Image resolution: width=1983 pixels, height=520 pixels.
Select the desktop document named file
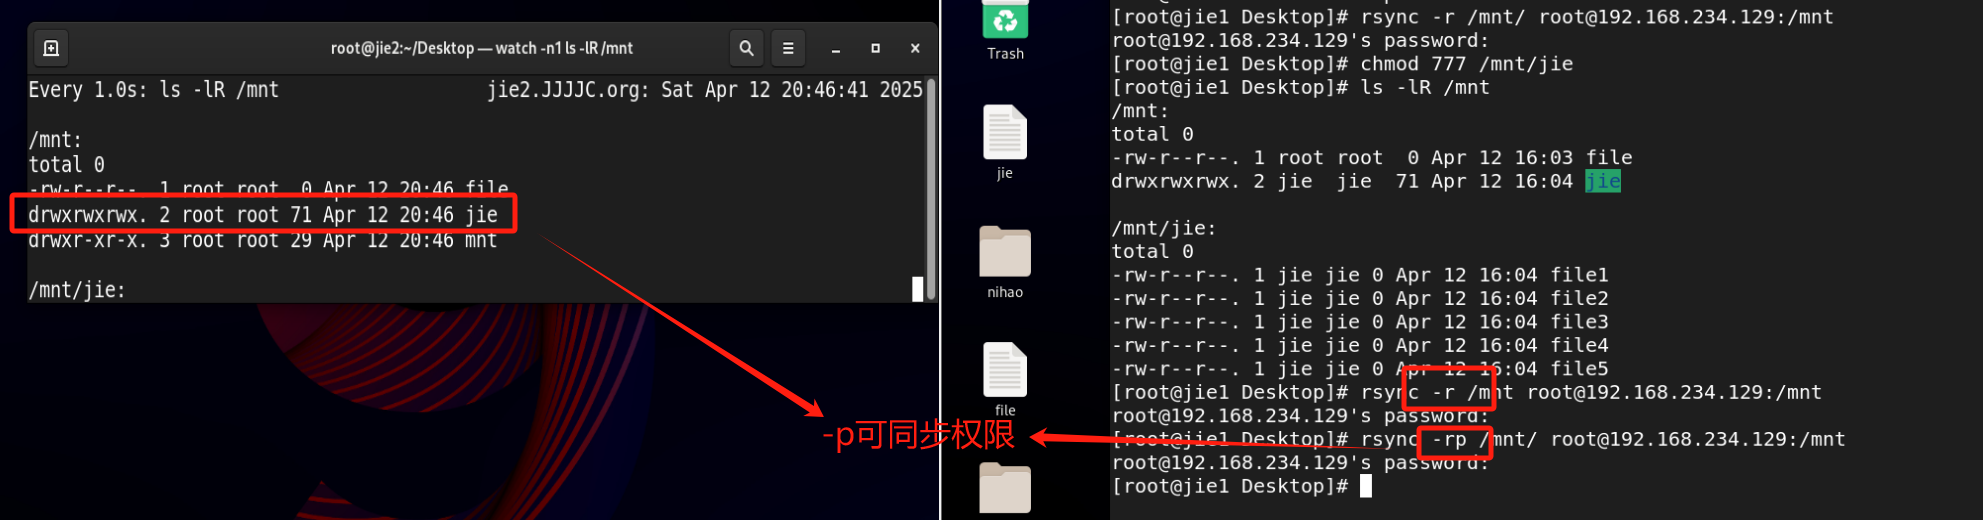tap(1005, 380)
